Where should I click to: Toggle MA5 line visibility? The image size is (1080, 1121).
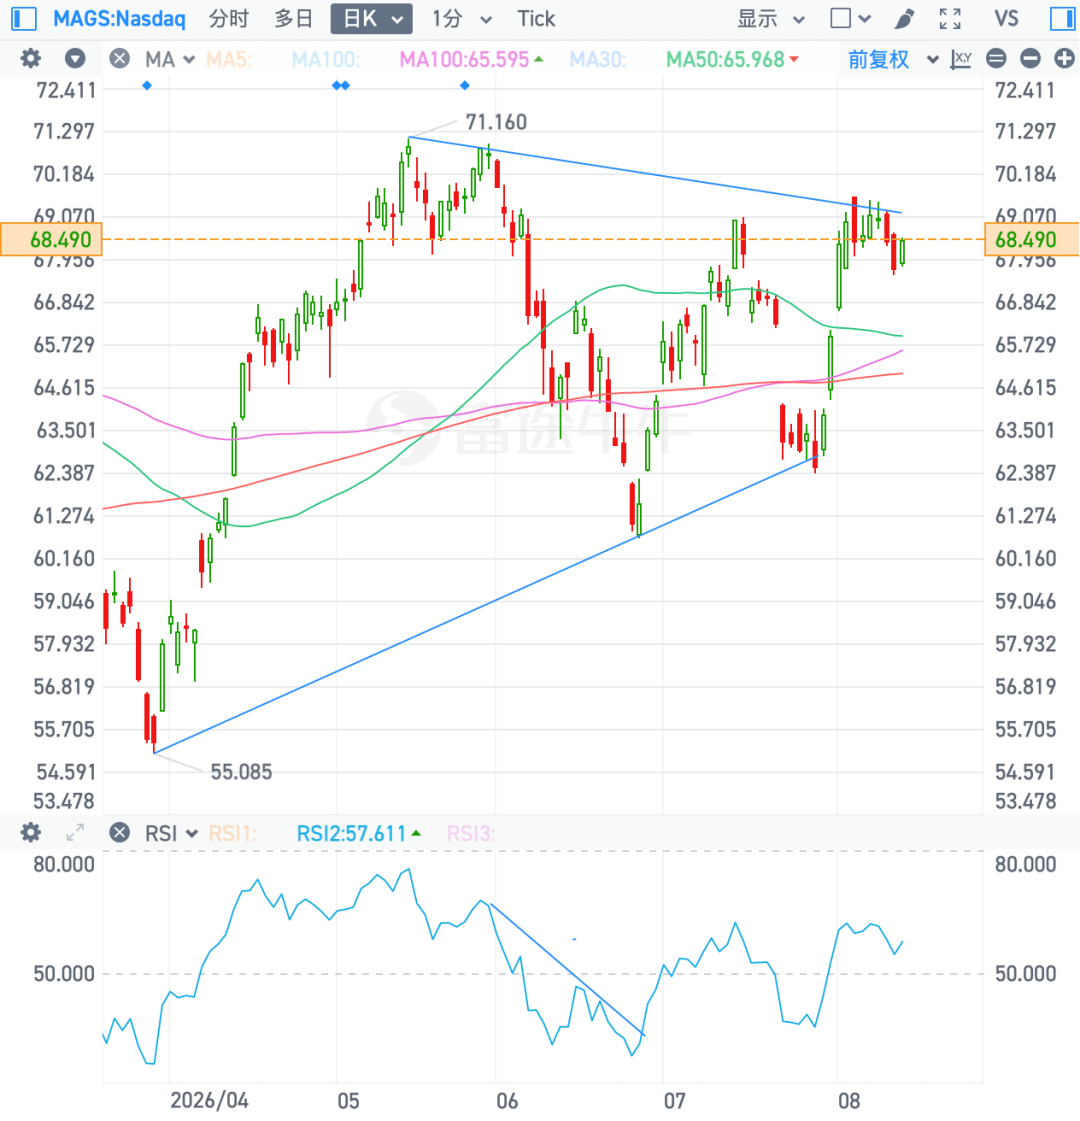tap(229, 59)
